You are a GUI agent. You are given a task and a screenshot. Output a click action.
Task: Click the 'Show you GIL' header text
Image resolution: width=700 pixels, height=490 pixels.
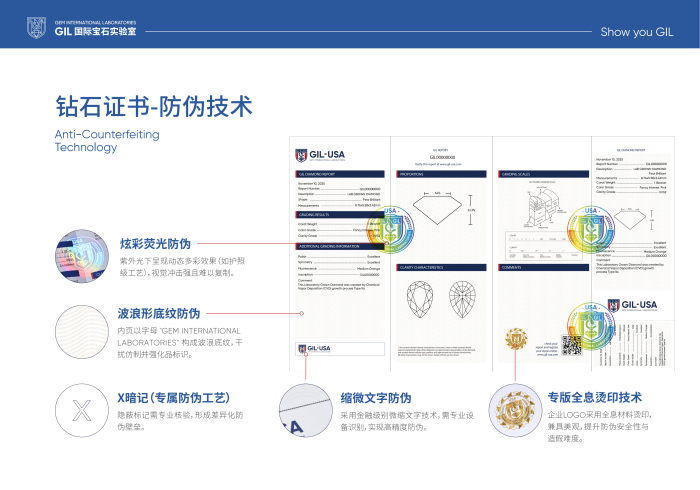click(637, 32)
